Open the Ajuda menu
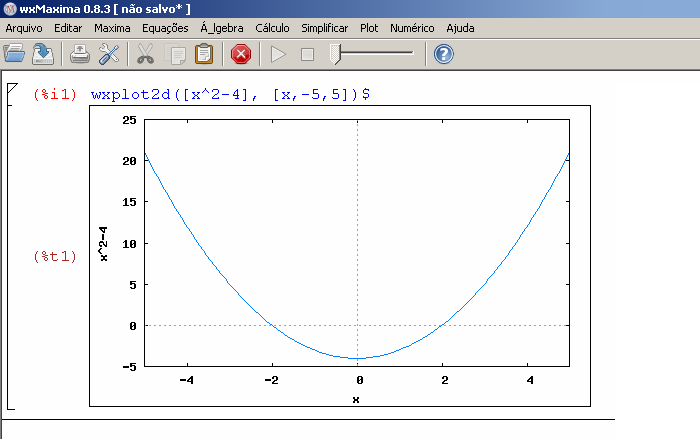Screen dimensions: 700x439 click(x=460, y=28)
